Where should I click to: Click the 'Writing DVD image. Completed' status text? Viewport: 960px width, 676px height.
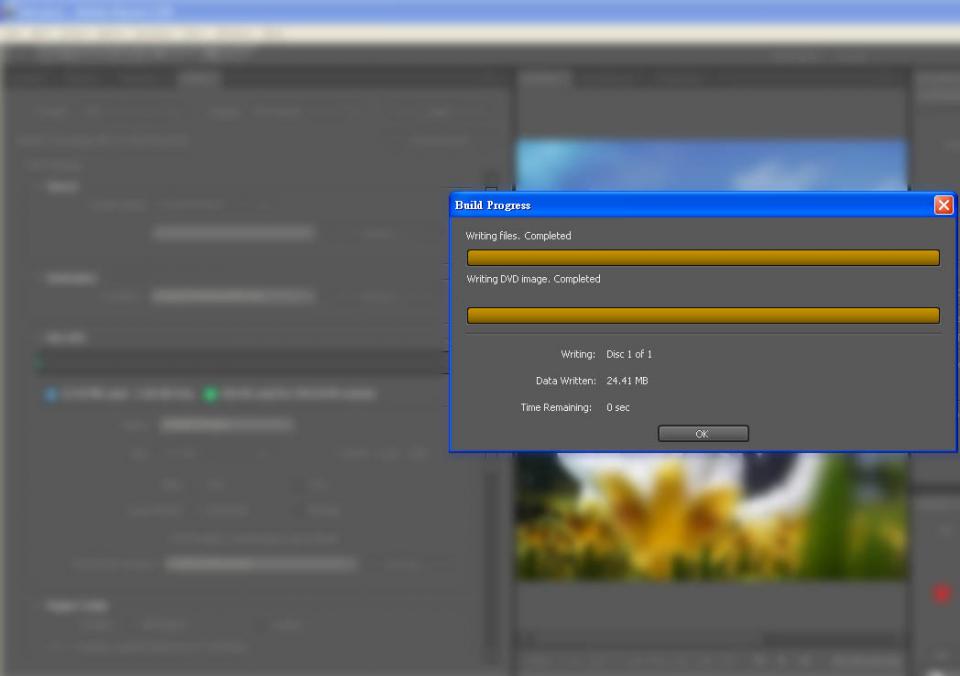pyautogui.click(x=533, y=279)
